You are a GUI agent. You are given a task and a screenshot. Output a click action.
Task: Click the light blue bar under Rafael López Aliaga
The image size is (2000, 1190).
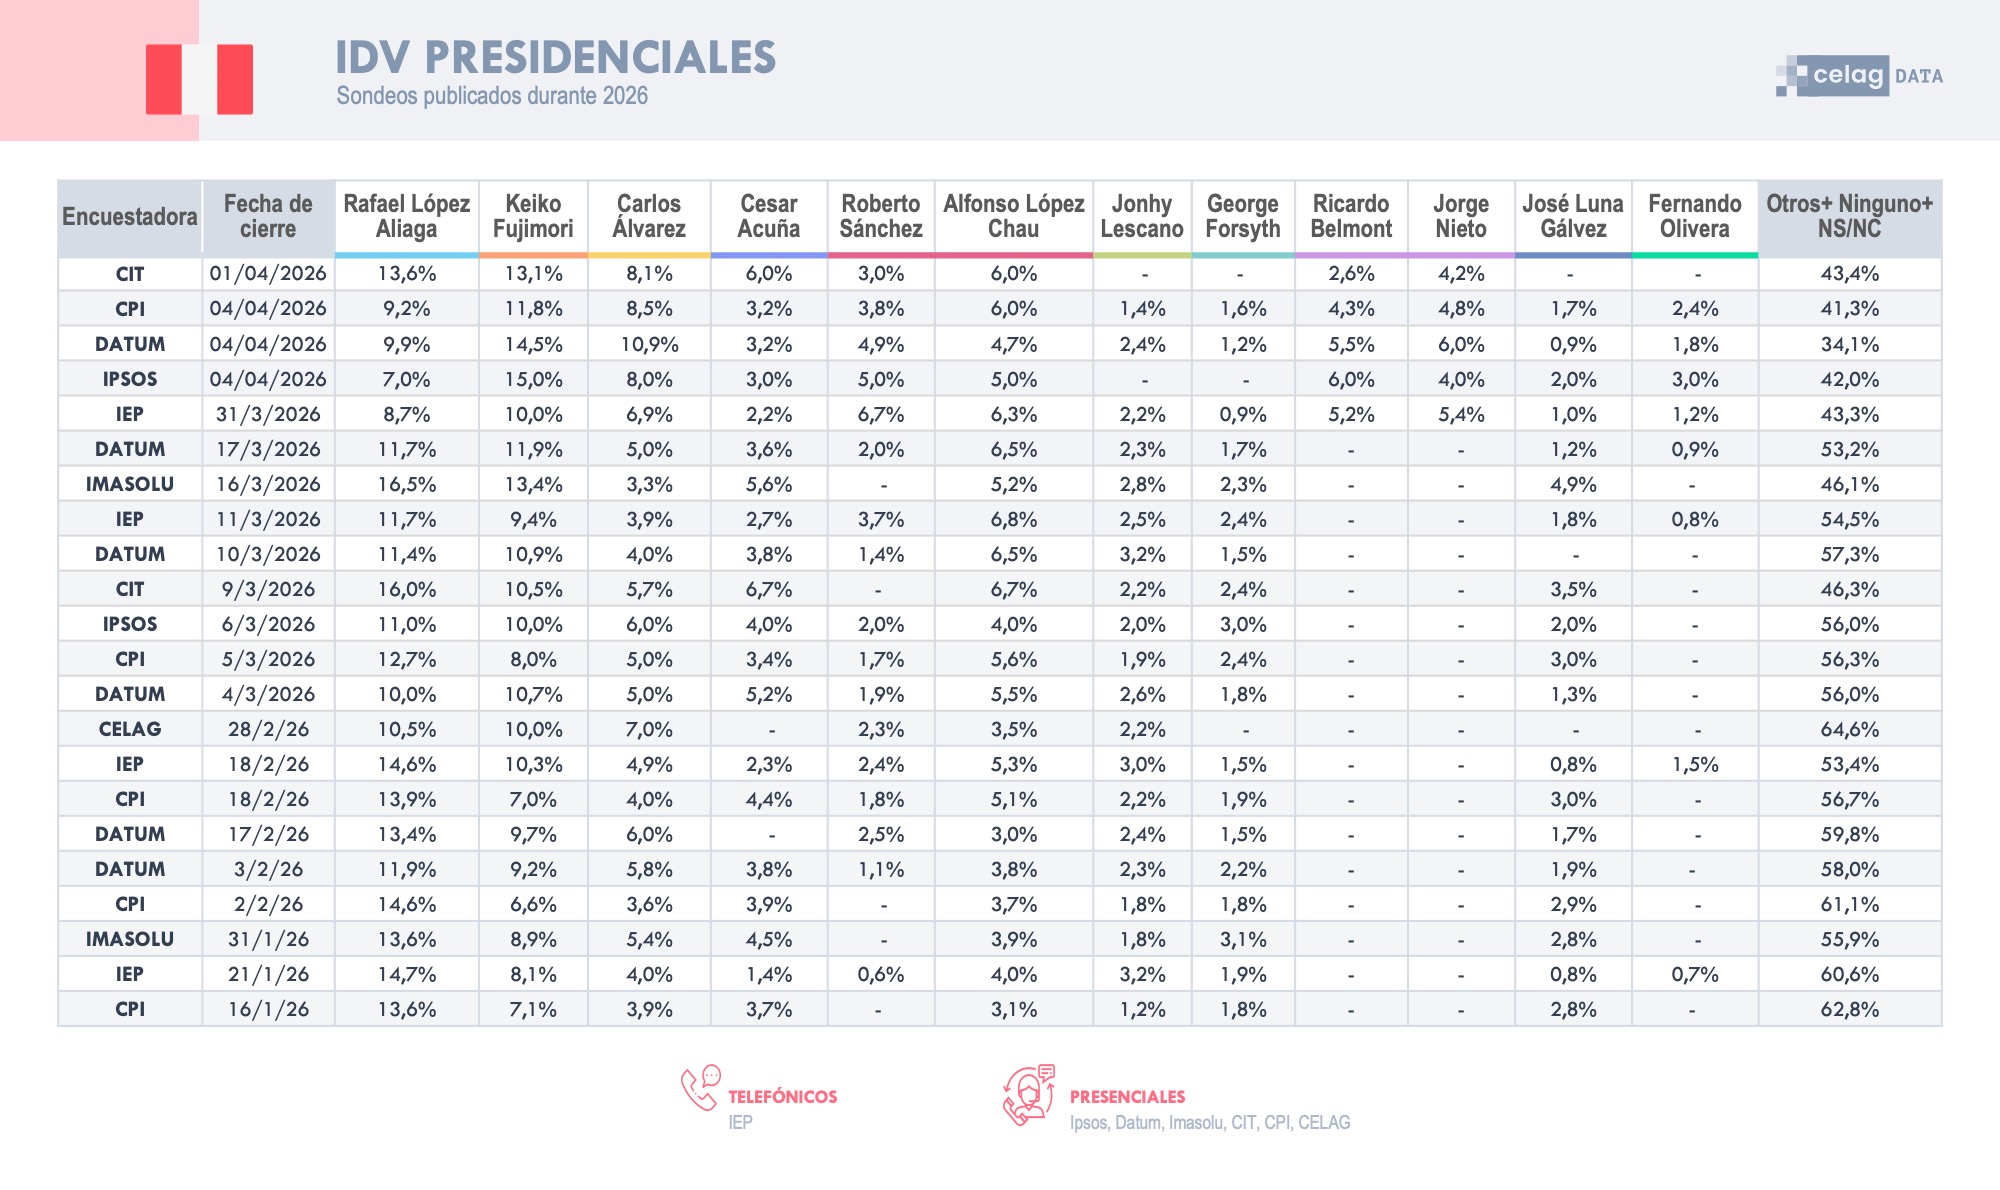(406, 256)
